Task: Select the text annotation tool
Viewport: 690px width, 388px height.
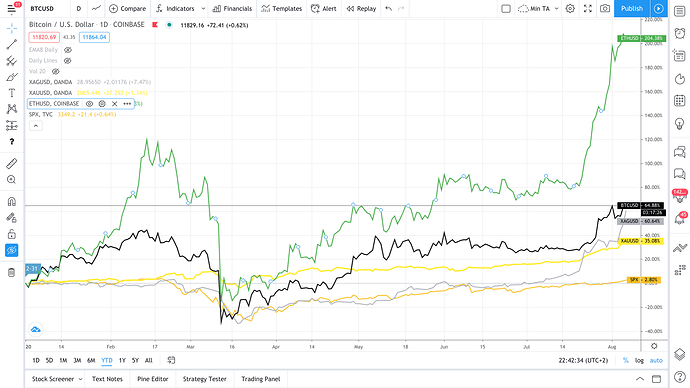Action: coord(12,93)
